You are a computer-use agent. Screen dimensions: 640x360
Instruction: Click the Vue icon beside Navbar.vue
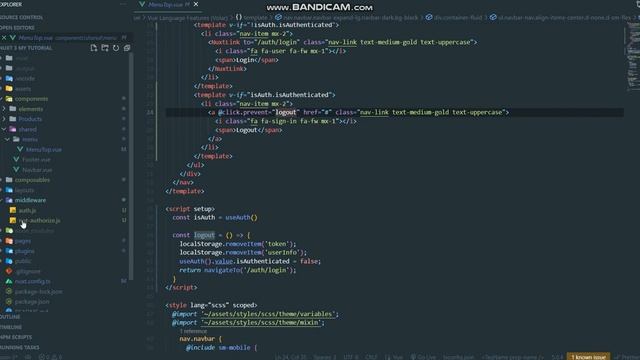[16, 170]
